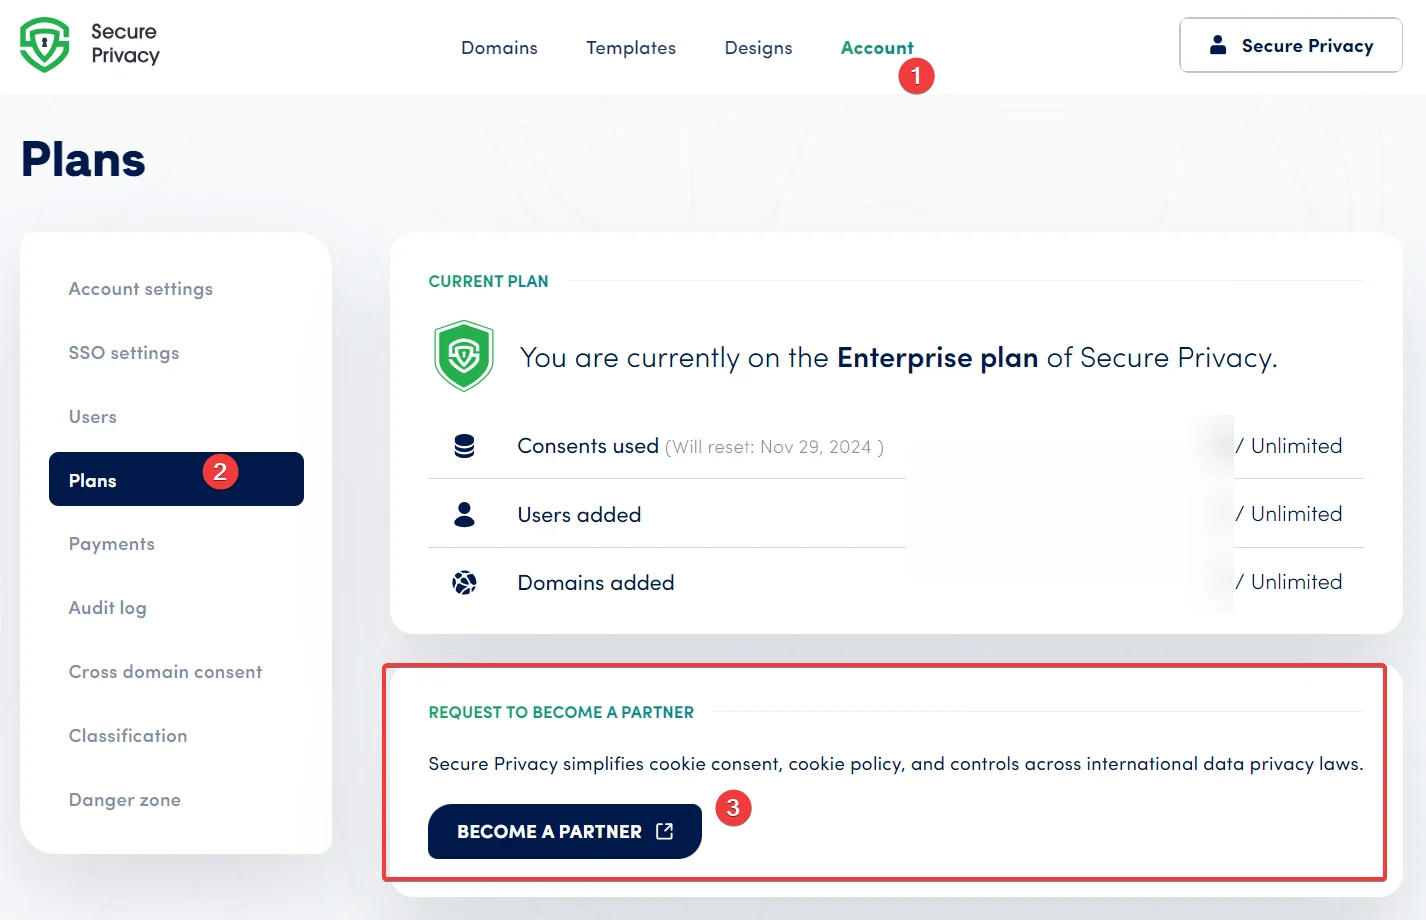The height and width of the screenshot is (920, 1426).
Task: Click the Domains added globe icon
Action: point(463,581)
